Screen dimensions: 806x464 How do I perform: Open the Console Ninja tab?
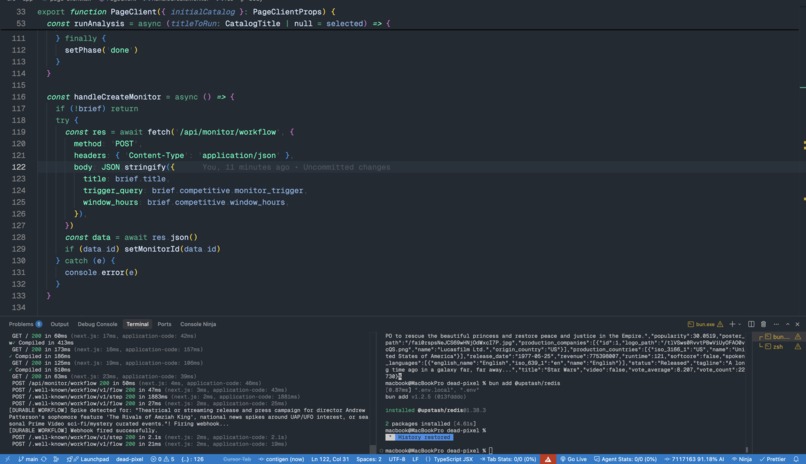(x=198, y=324)
